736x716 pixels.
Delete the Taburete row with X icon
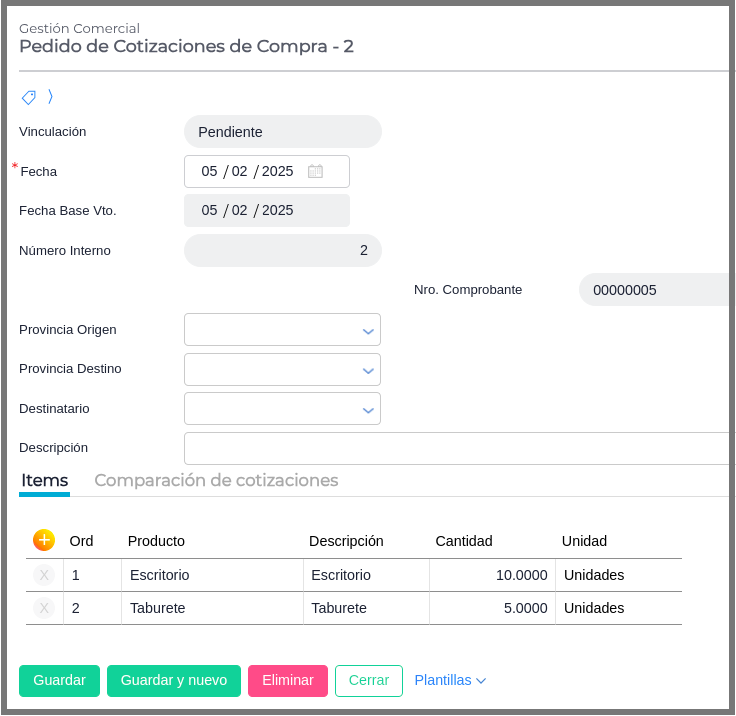click(44, 608)
